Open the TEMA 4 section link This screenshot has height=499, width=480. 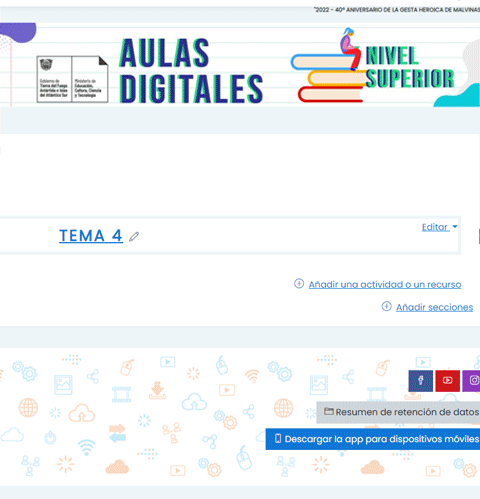click(x=91, y=236)
